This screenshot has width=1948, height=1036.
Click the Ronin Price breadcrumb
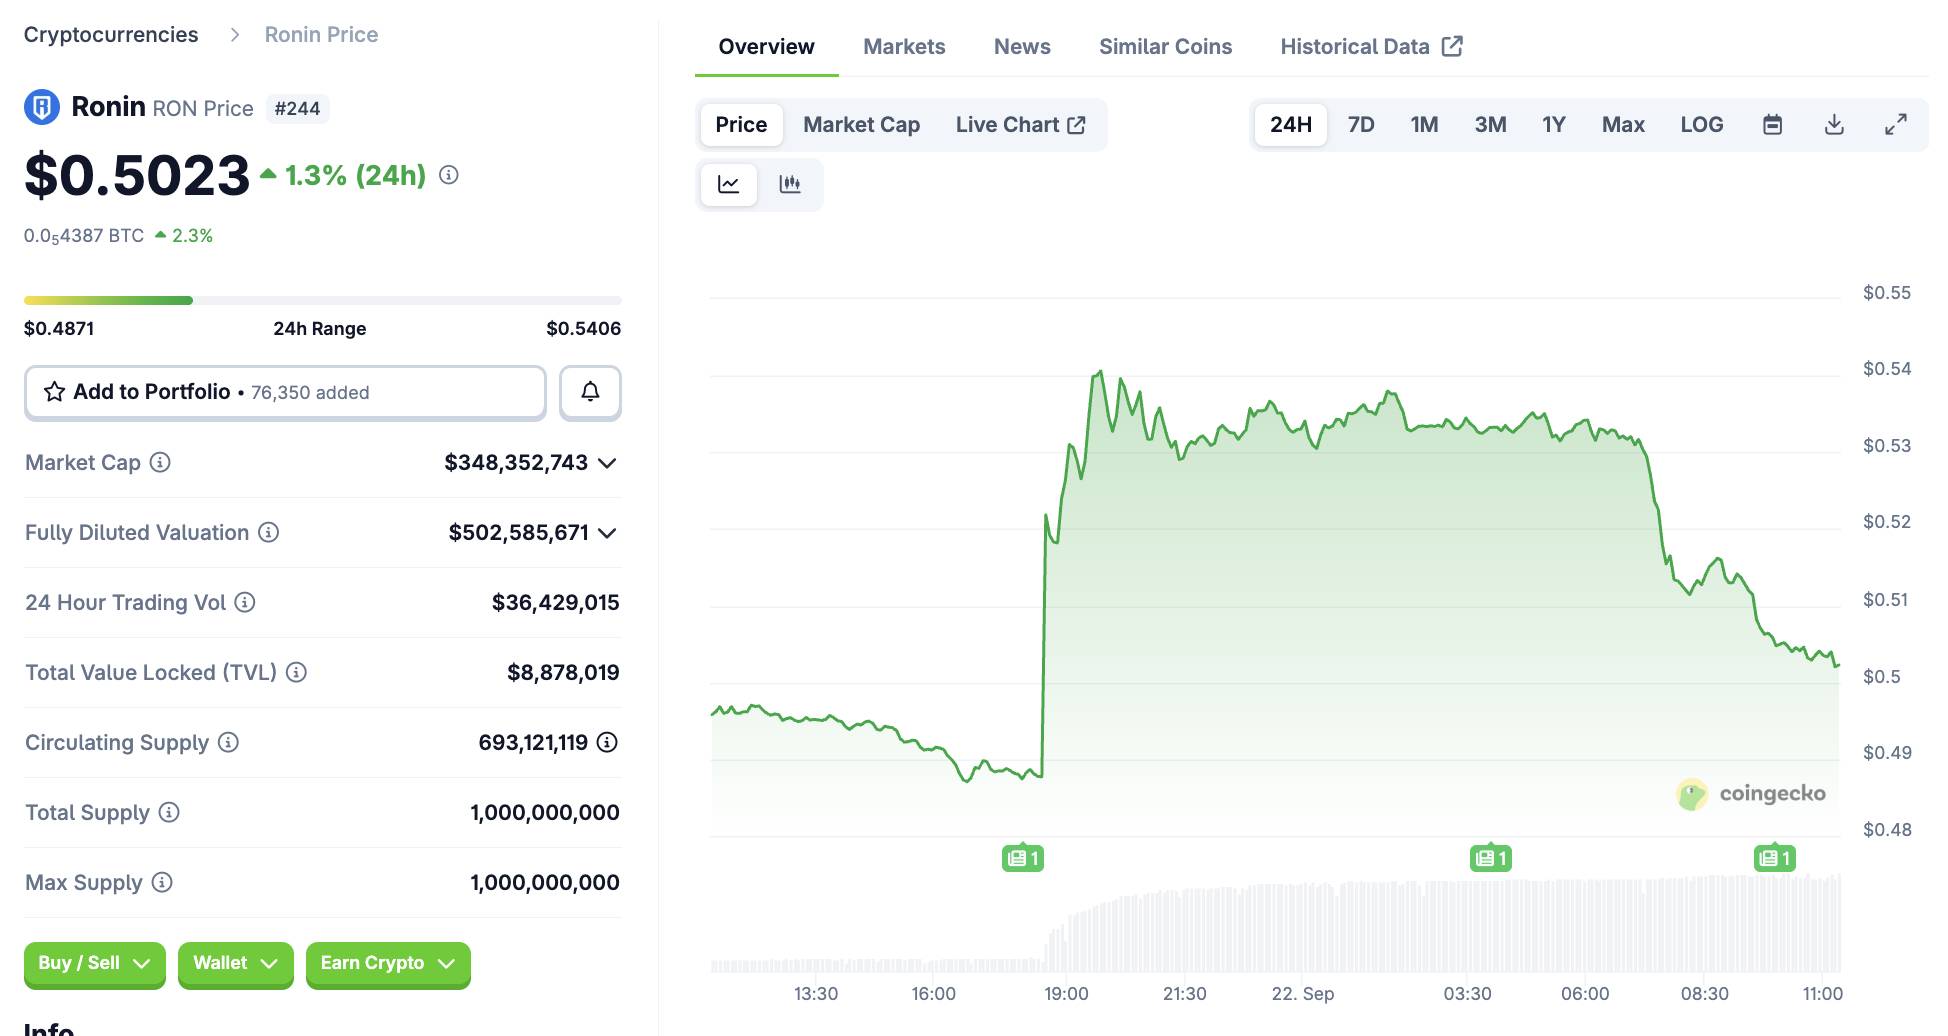coord(321,35)
